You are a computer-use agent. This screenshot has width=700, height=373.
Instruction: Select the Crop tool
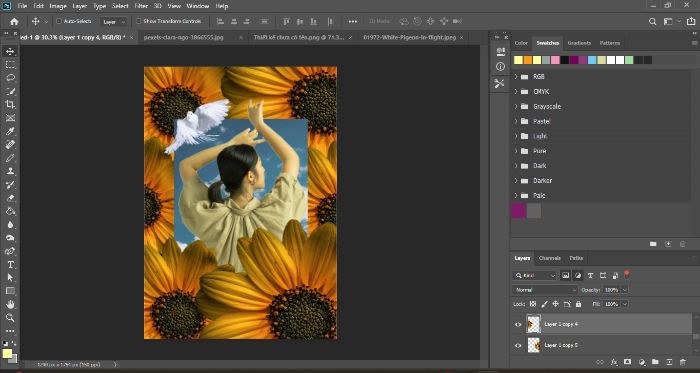[10, 105]
